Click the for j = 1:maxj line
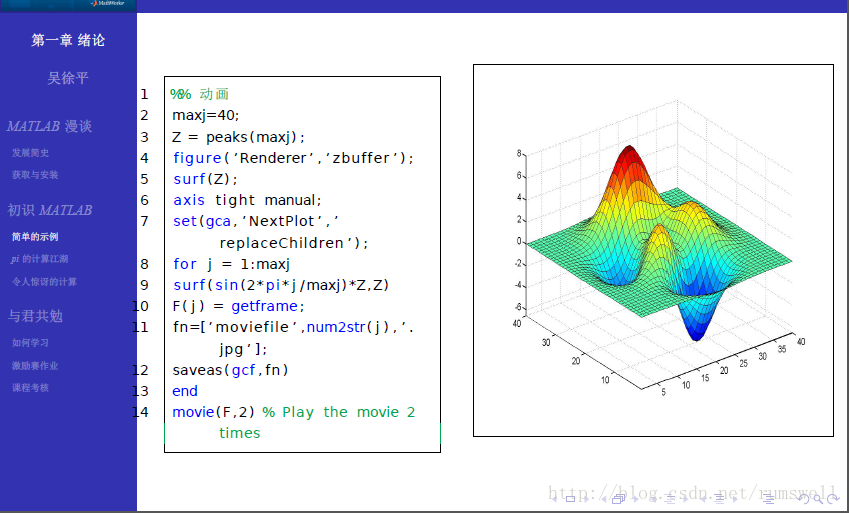The width and height of the screenshot is (849, 513). (x=232, y=264)
